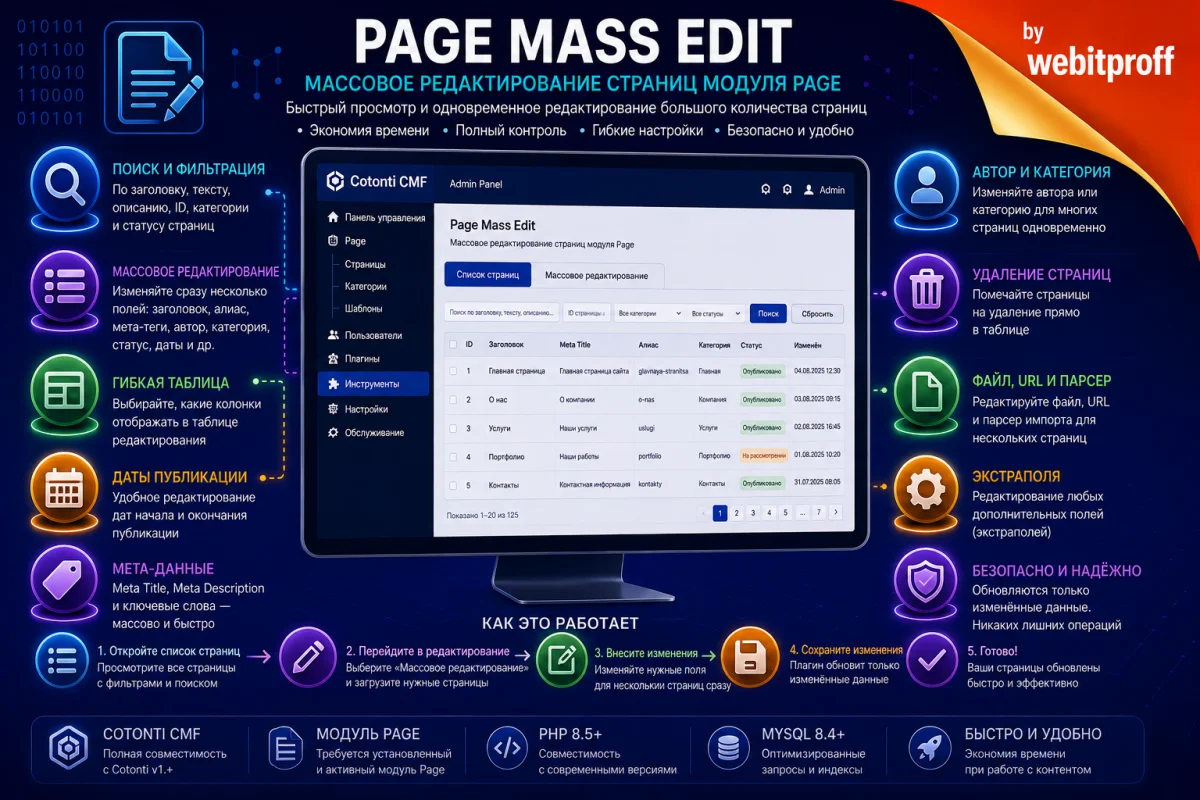
Task: Click the Обслуживание cog icon
Action: tap(333, 432)
